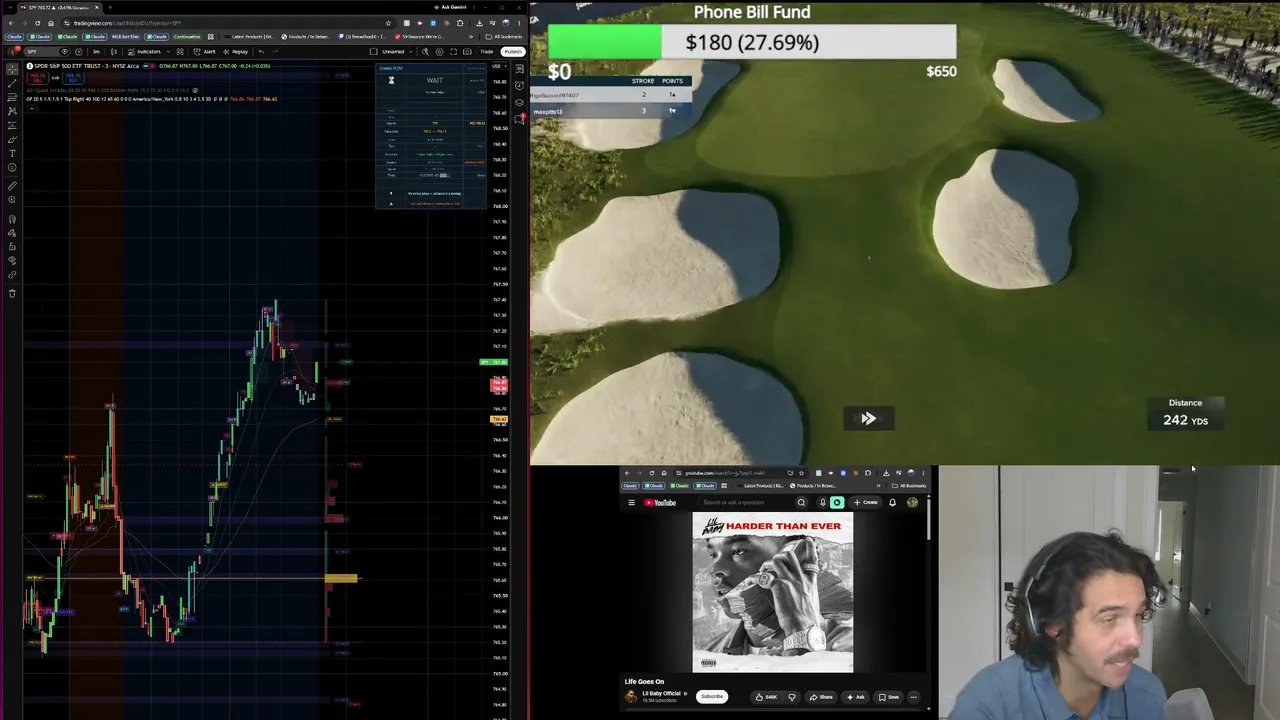
Task: Toggle hide all drawings eye tool
Action: click(x=12, y=261)
